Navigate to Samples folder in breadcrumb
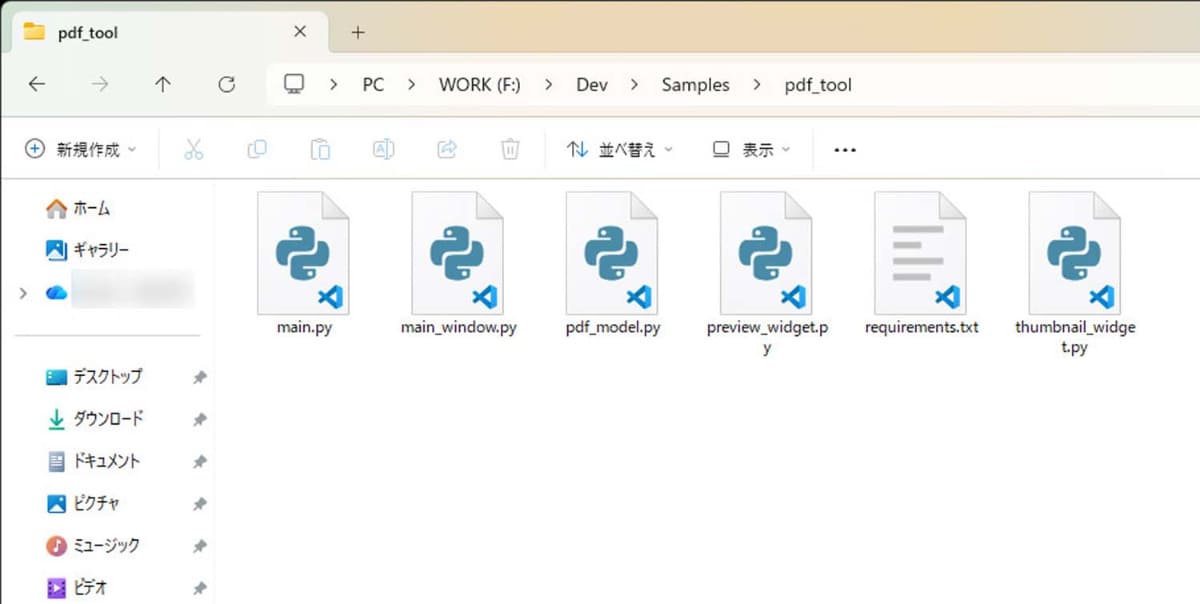 [x=695, y=85]
